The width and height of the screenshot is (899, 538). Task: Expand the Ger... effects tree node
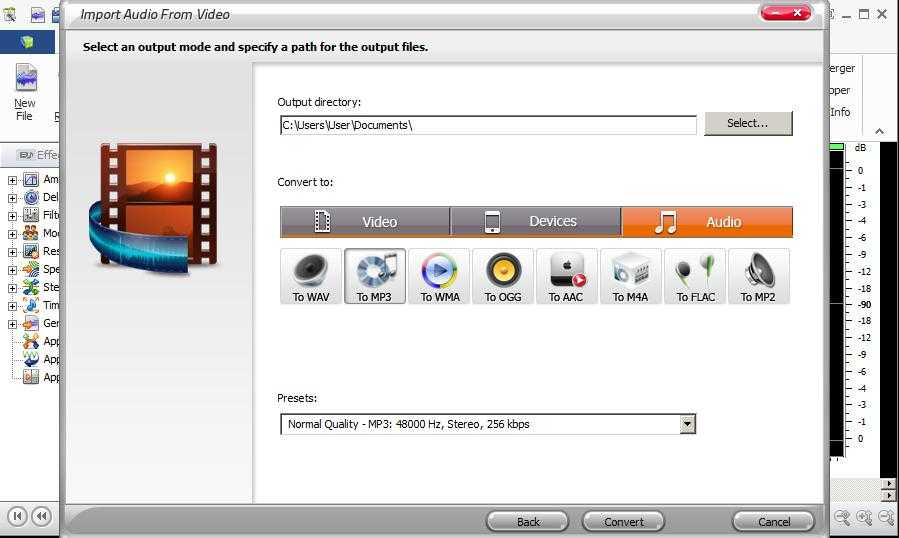(12, 324)
